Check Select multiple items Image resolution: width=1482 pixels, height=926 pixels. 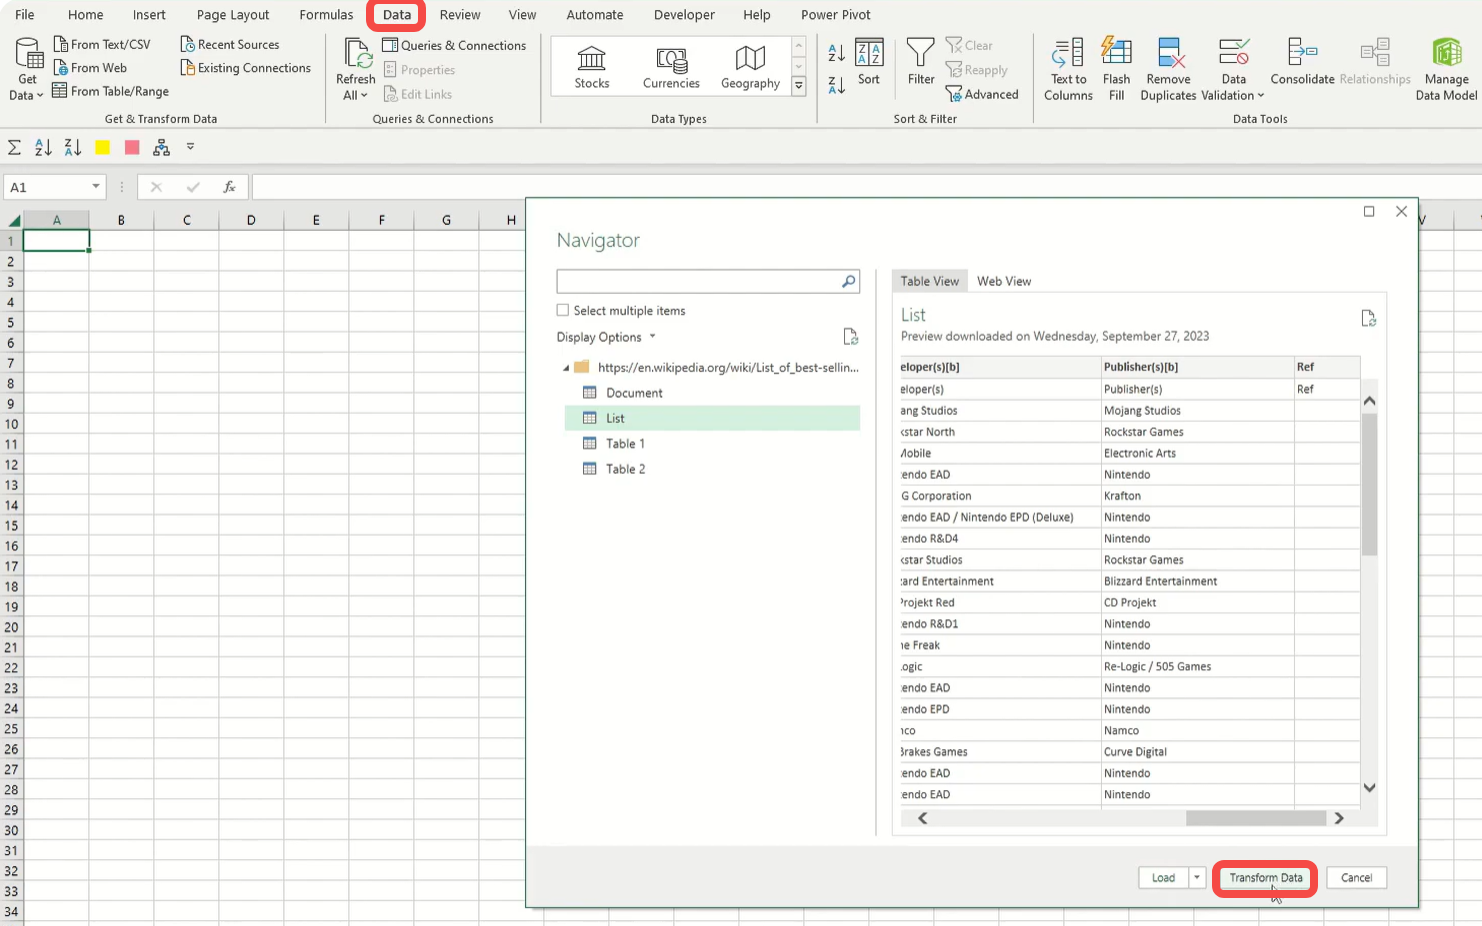tap(563, 311)
